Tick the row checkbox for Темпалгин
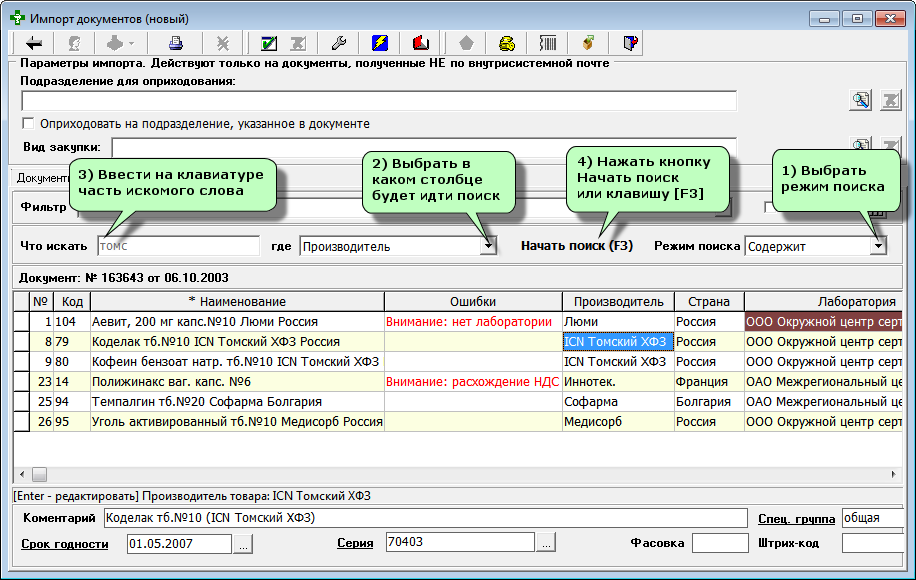The width and height of the screenshot is (916, 580). pos(21,402)
